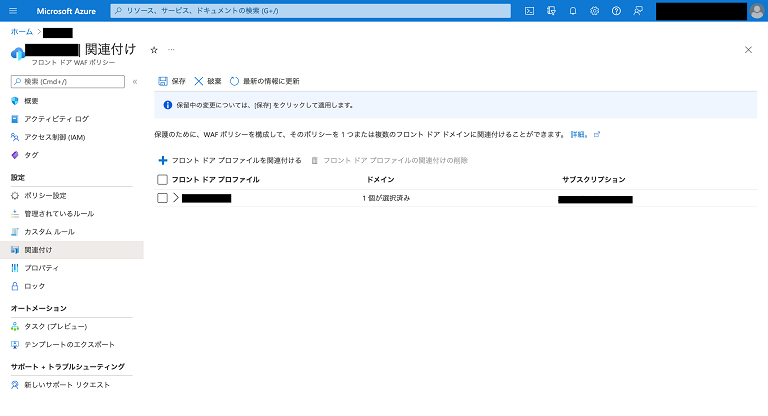The image size is (768, 416).
Task: Open the more options ellipsis beside title
Action: (x=171, y=49)
